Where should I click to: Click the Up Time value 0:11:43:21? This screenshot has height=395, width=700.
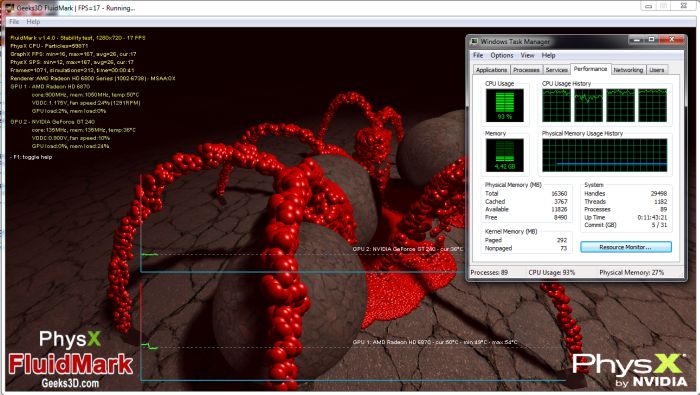652,217
